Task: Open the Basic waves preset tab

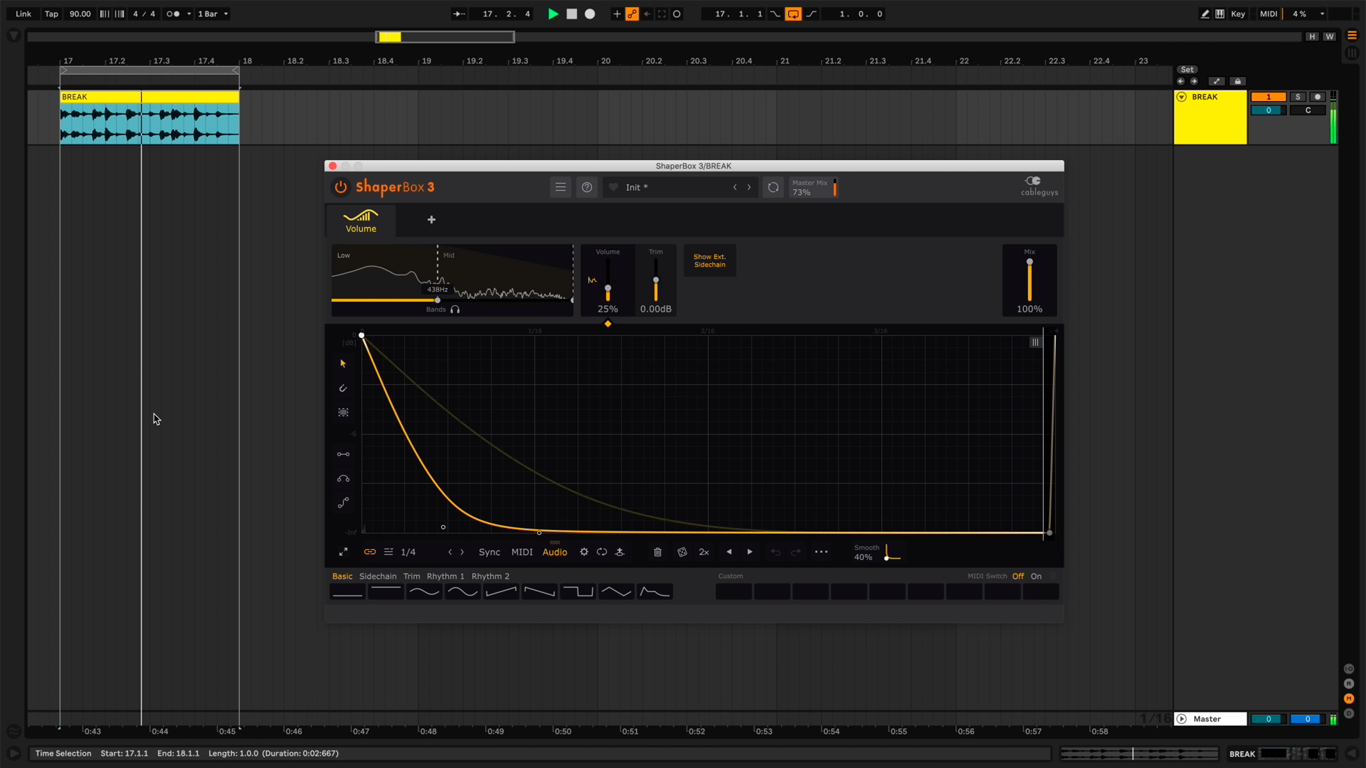Action: tap(342, 576)
